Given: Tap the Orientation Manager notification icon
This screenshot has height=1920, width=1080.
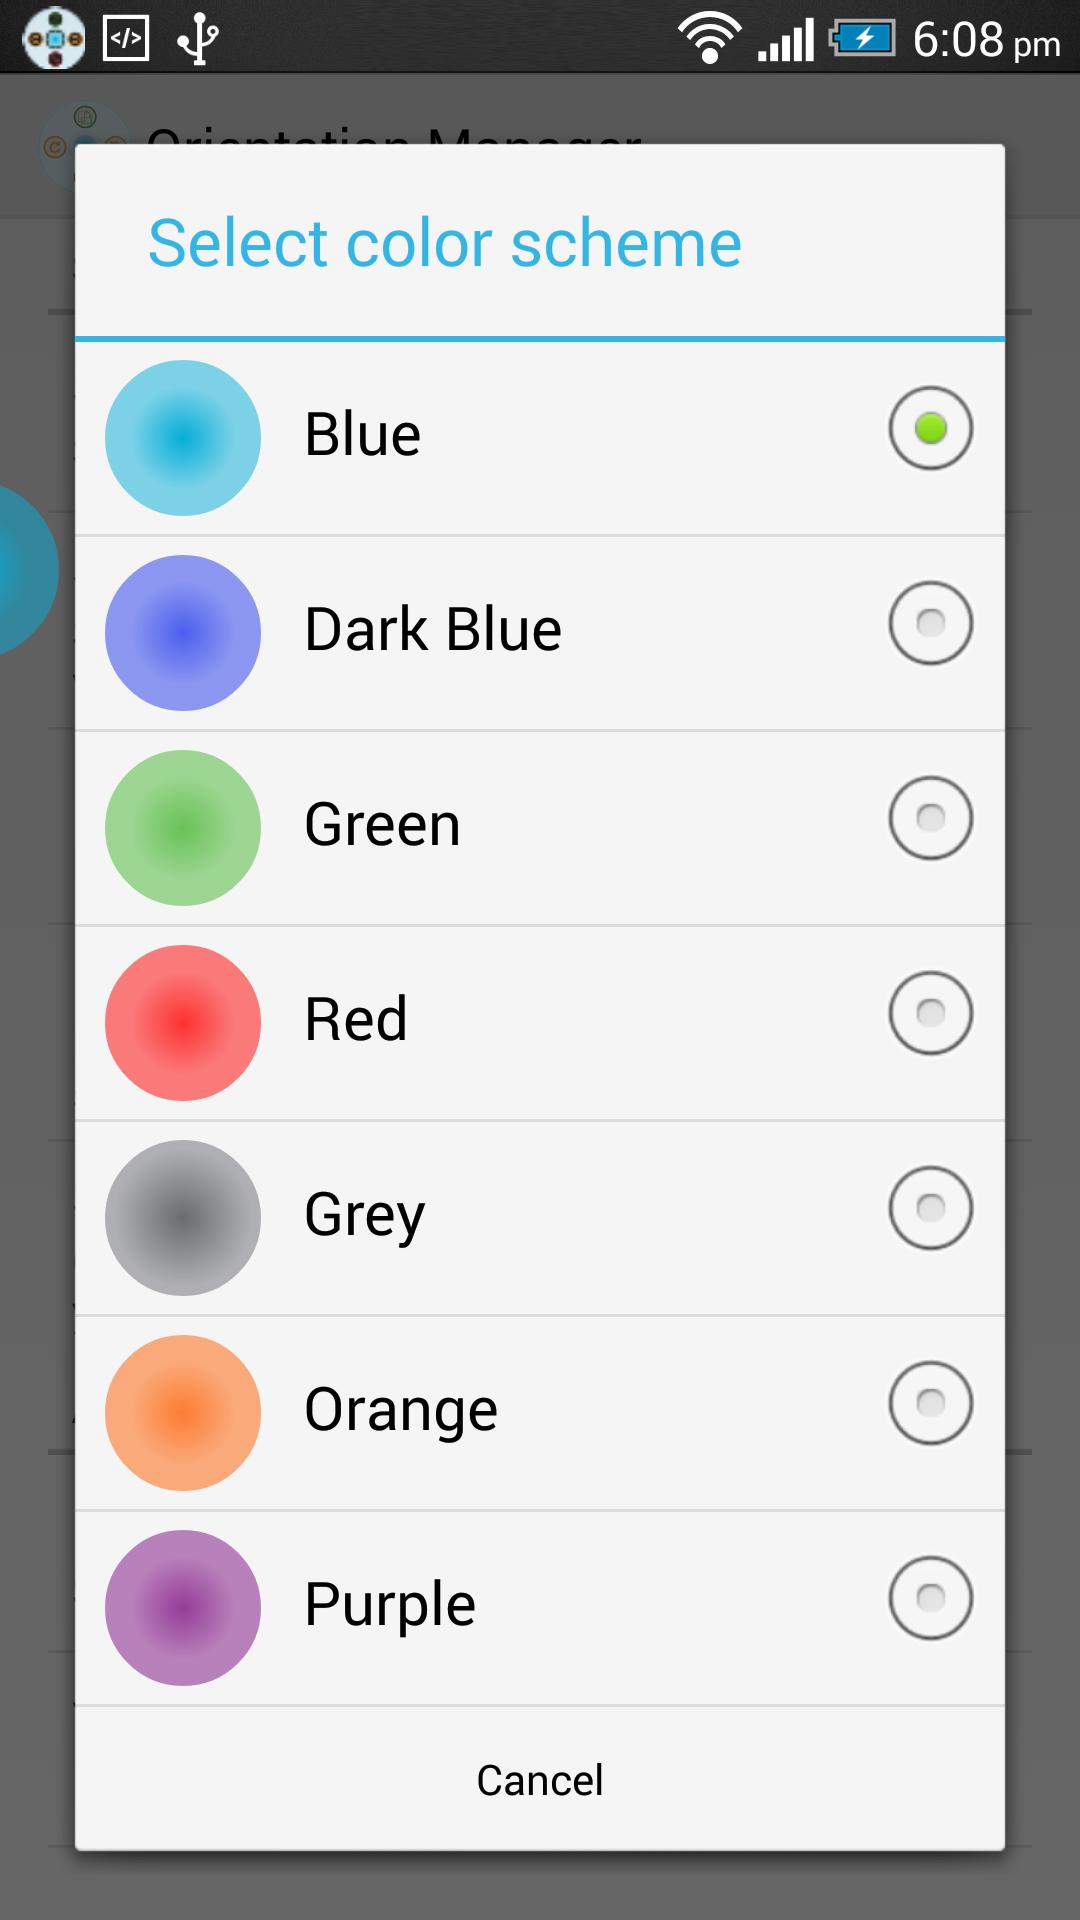Looking at the screenshot, I should (54, 38).
